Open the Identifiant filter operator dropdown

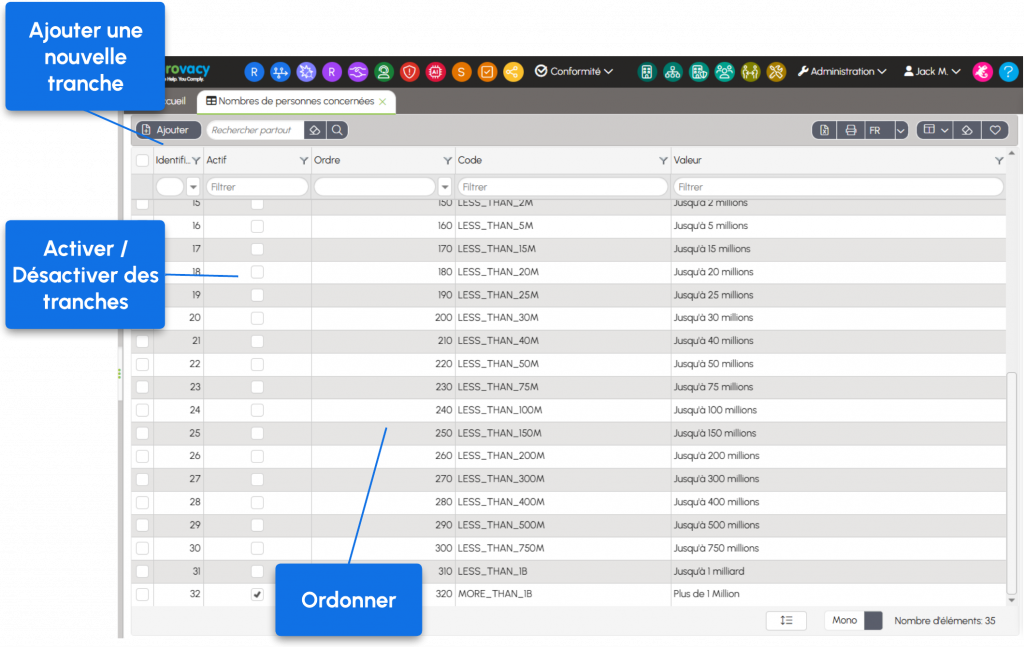click(193, 187)
